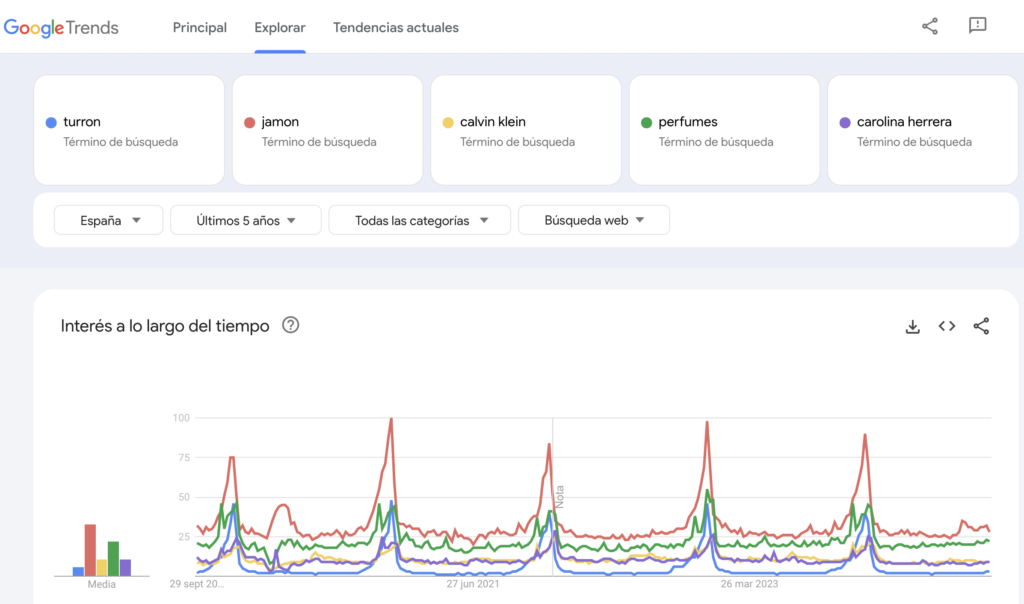Screen dimensions: 1024x604
Task: Open Tendencias actuales tab
Action: click(396, 27)
